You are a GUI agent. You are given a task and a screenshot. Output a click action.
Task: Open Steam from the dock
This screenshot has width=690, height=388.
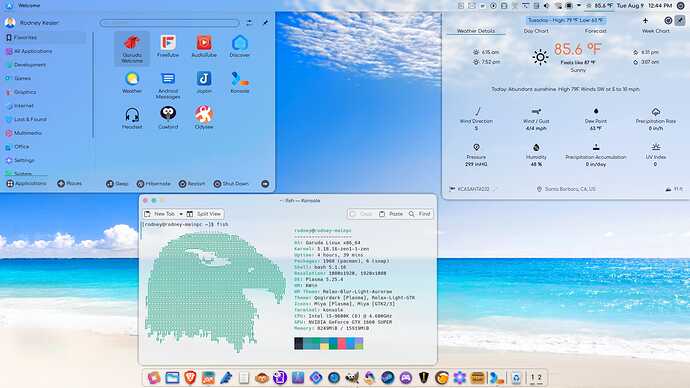click(388, 377)
